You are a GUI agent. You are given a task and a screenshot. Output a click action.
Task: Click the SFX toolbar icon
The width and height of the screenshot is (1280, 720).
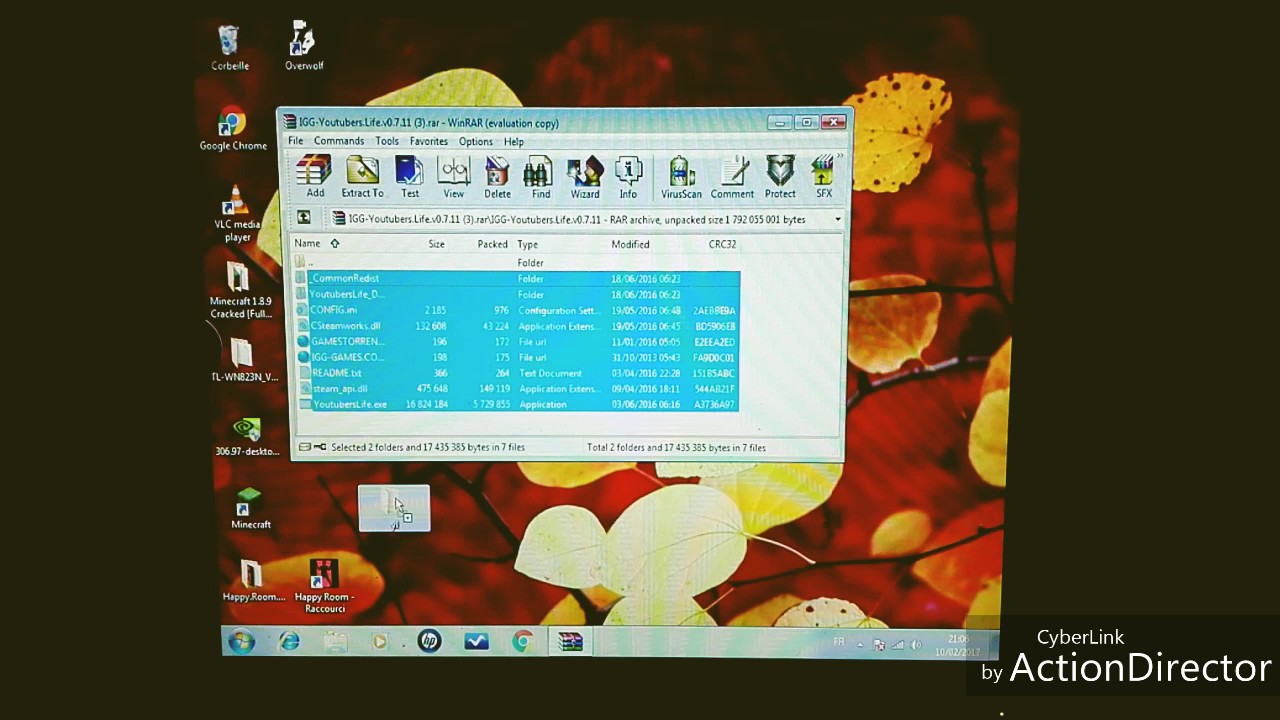click(x=823, y=177)
